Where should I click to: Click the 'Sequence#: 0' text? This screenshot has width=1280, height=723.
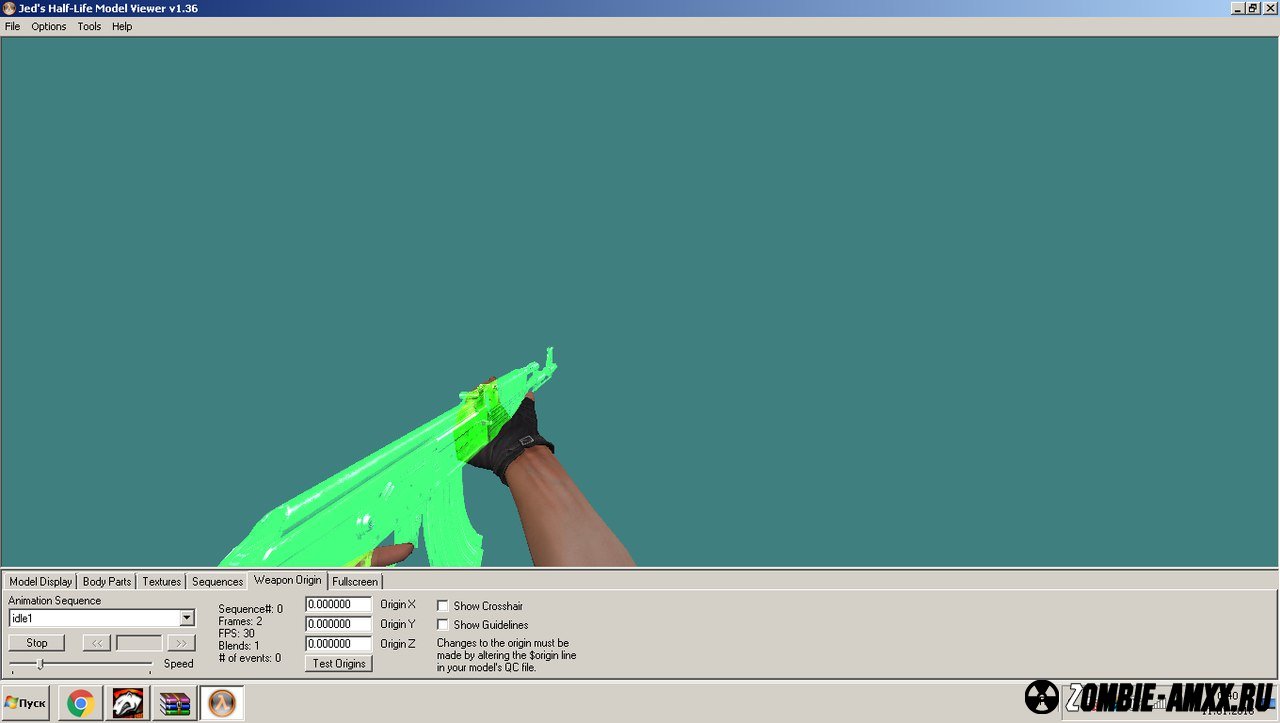click(x=251, y=609)
